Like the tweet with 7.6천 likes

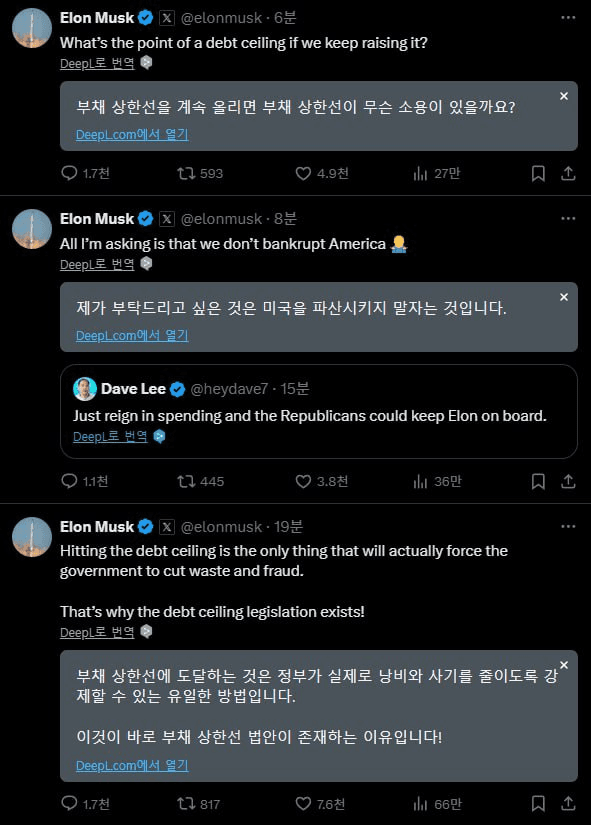click(x=320, y=804)
